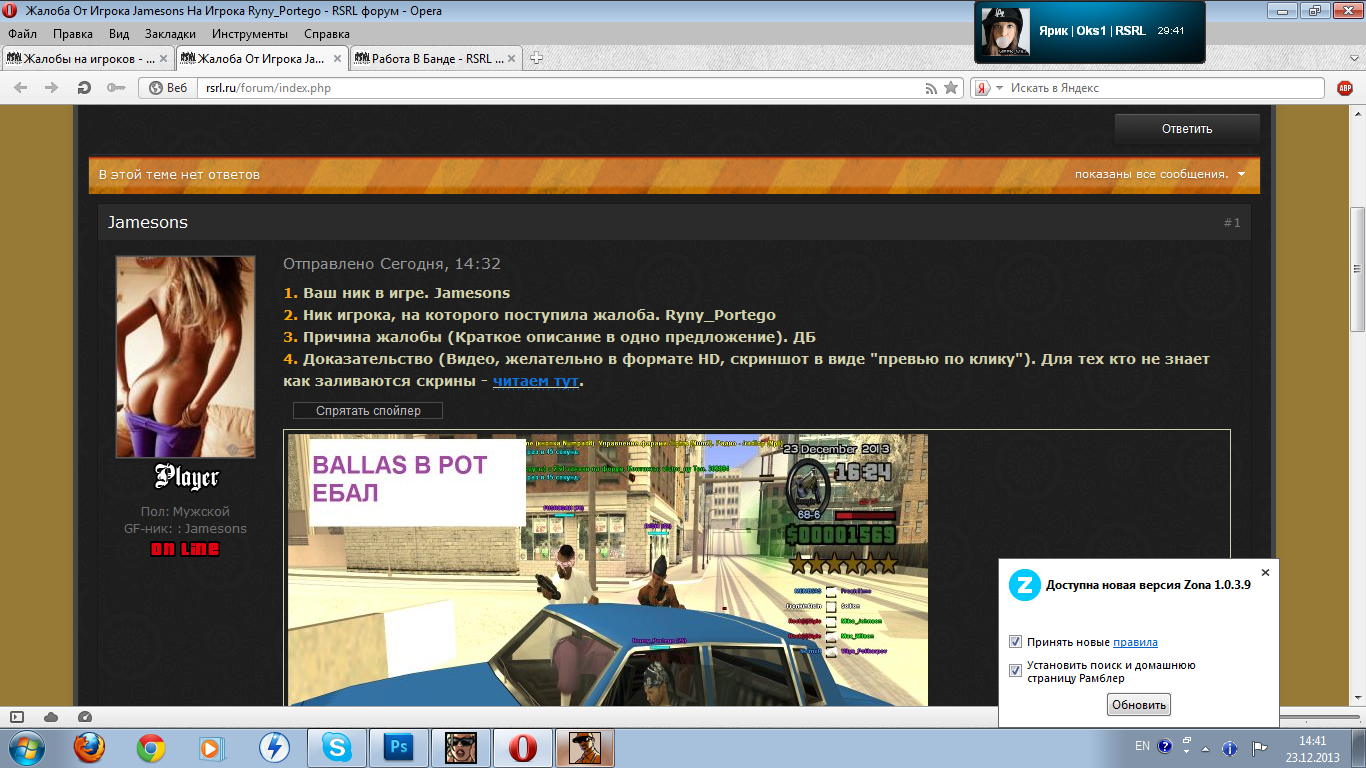Click the page vertical scrollbar
Image resolution: width=1366 pixels, height=768 pixels.
[1357, 270]
